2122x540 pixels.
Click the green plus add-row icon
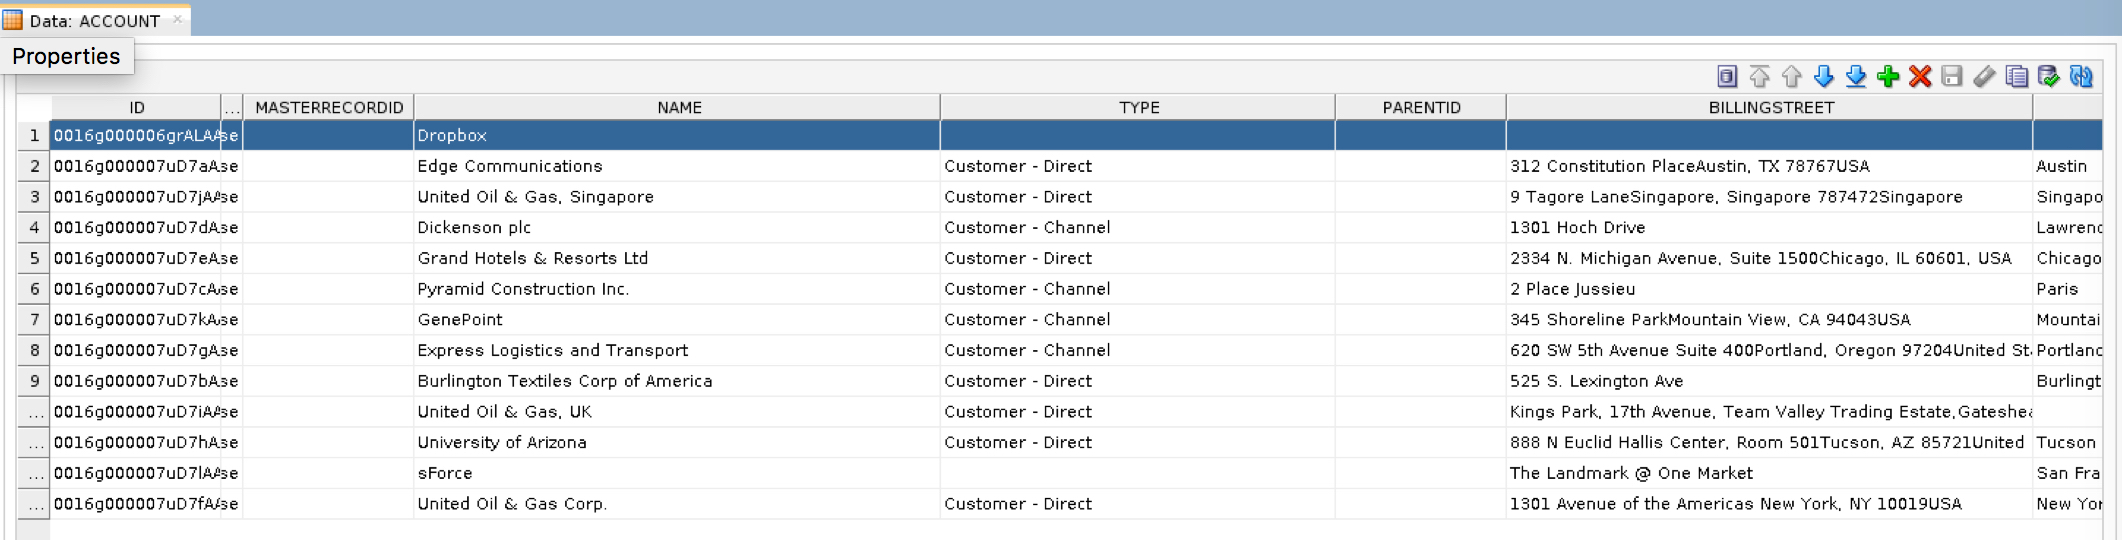(x=1888, y=77)
